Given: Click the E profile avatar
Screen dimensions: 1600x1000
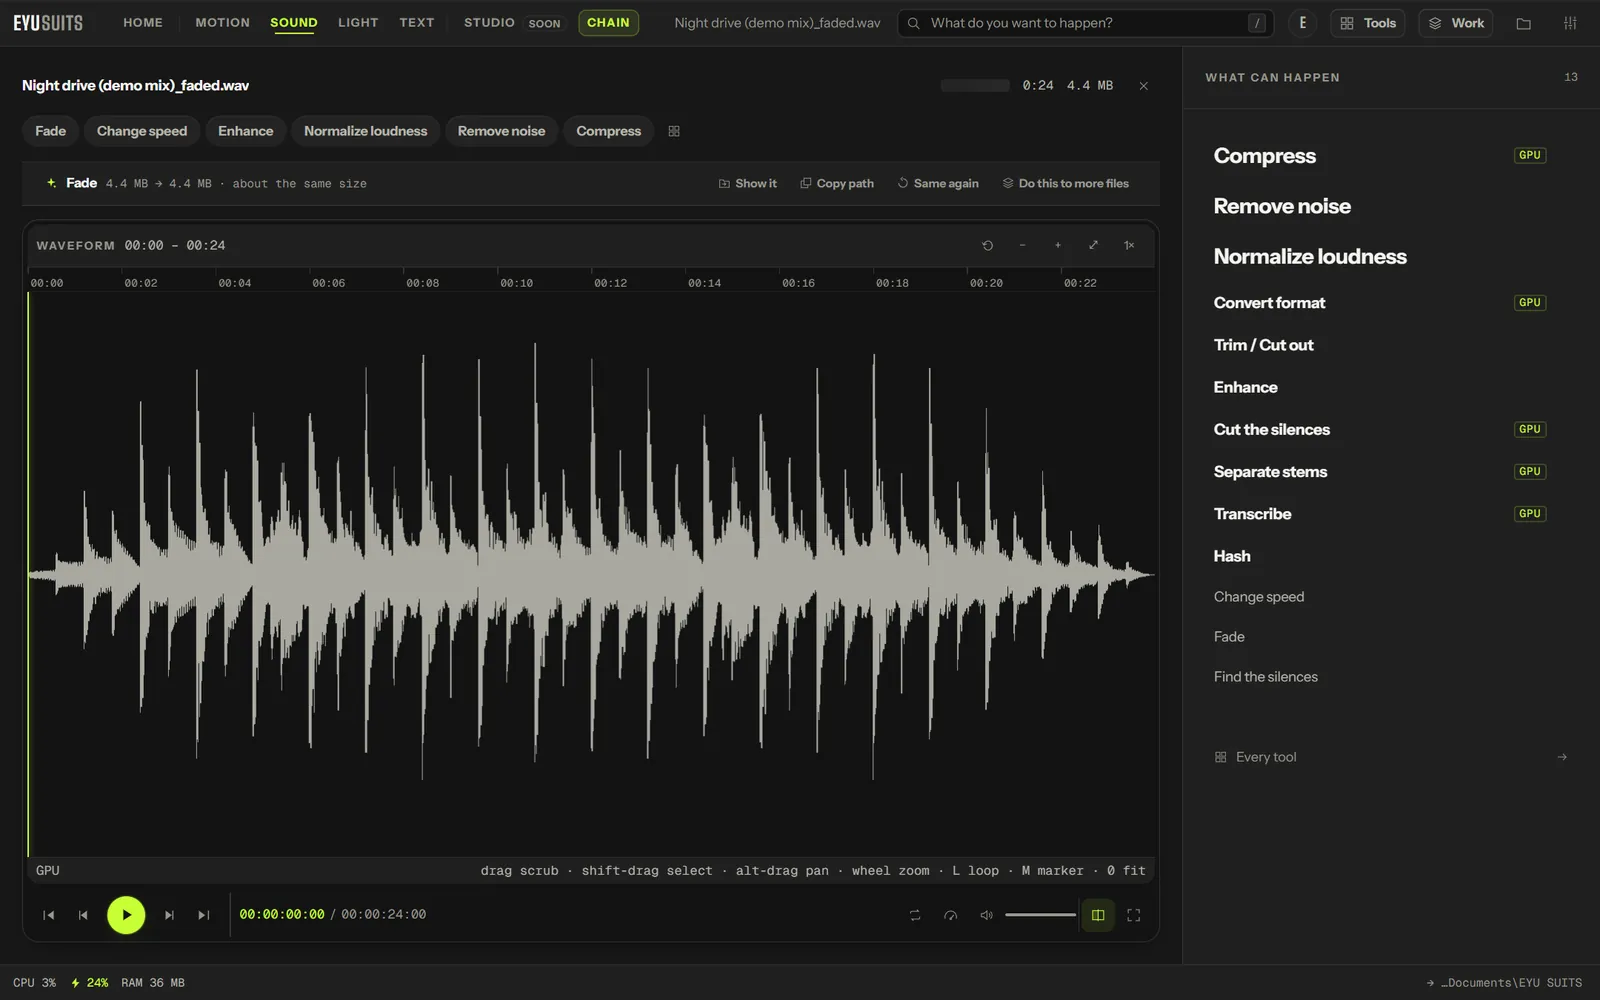Looking at the screenshot, I should click(x=1302, y=23).
